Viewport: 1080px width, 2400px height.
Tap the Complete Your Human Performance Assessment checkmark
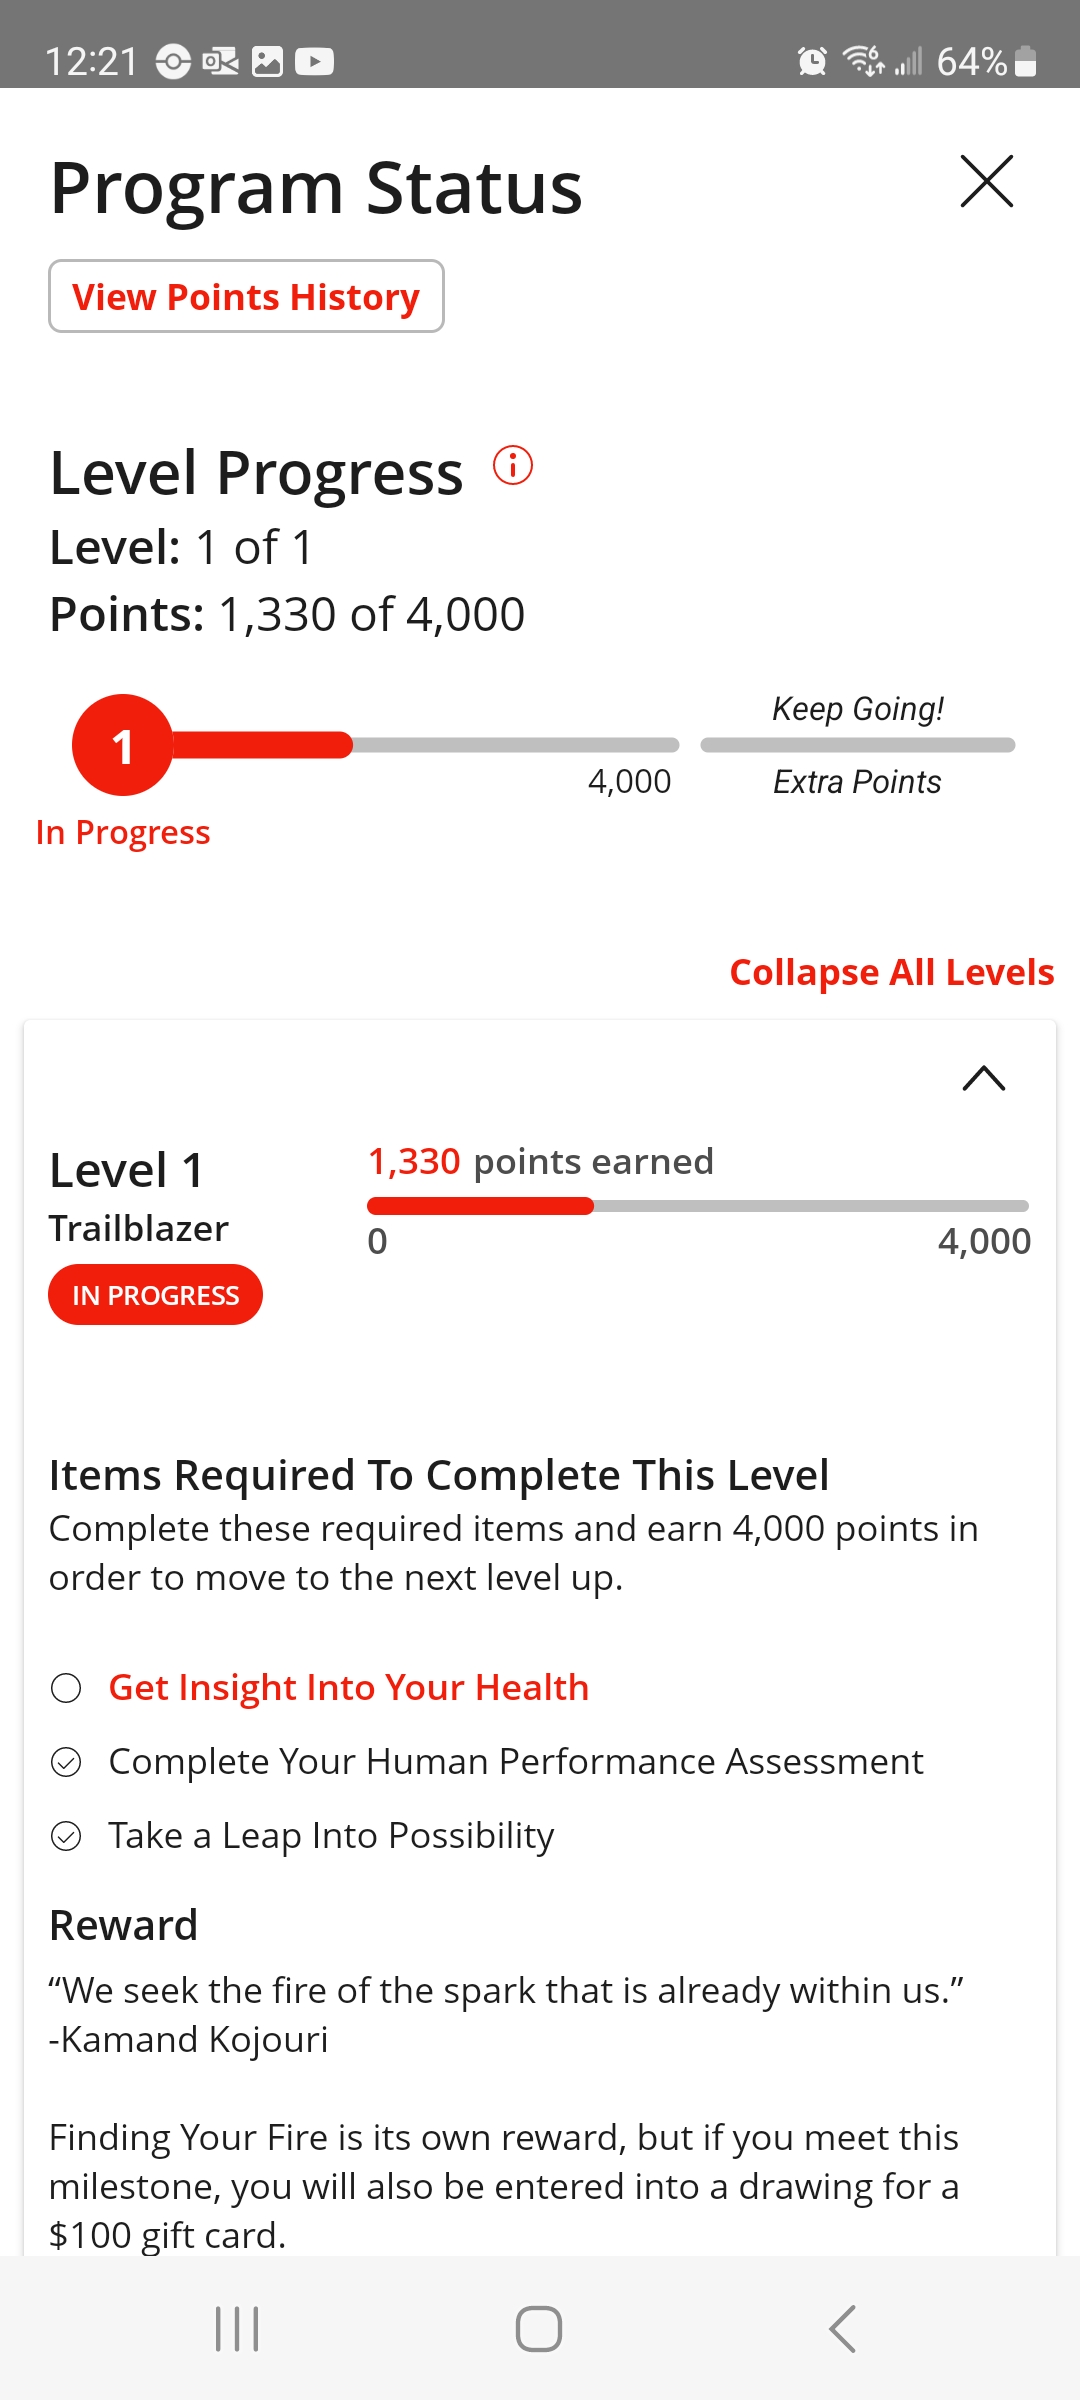pyautogui.click(x=66, y=1762)
